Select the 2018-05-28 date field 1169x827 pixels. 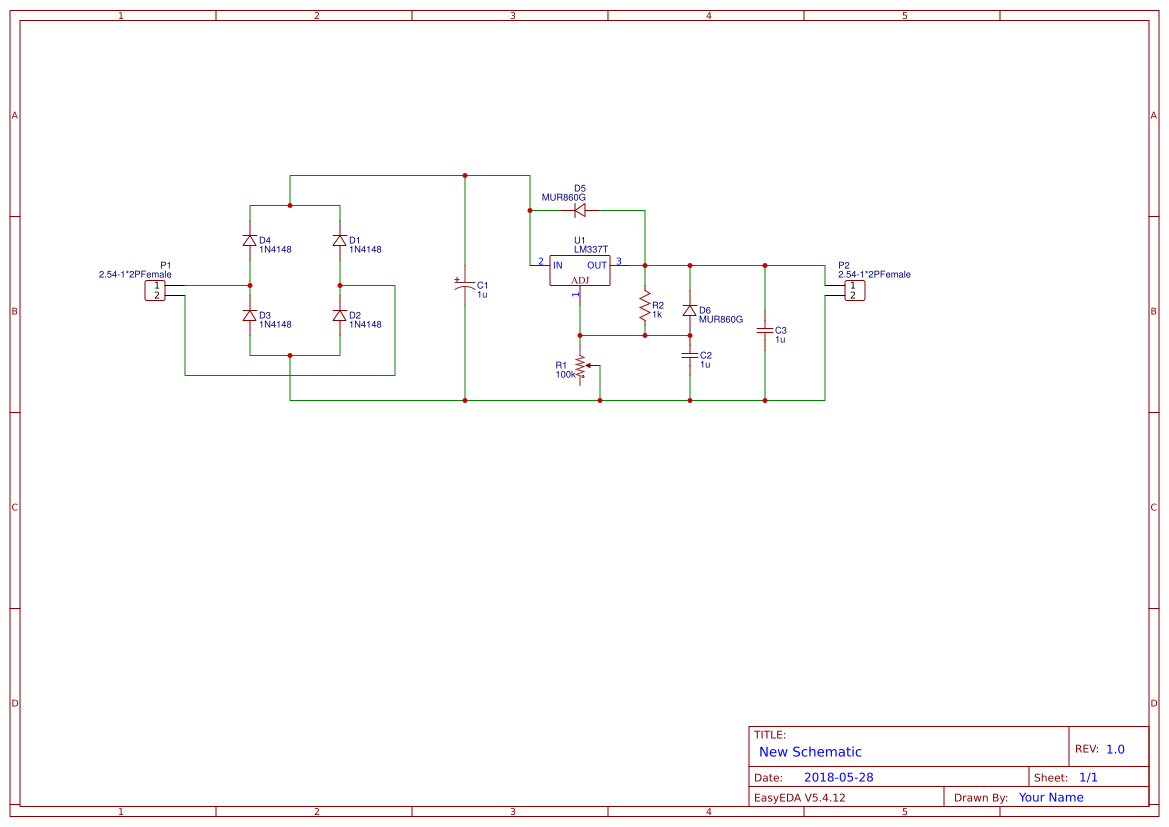(840, 776)
